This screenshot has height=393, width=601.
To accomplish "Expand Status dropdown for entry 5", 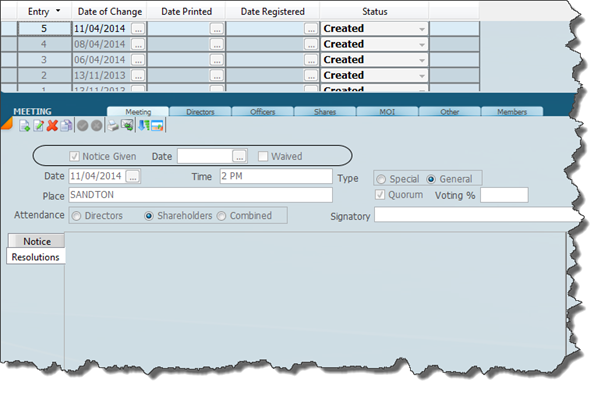I will click(x=422, y=29).
